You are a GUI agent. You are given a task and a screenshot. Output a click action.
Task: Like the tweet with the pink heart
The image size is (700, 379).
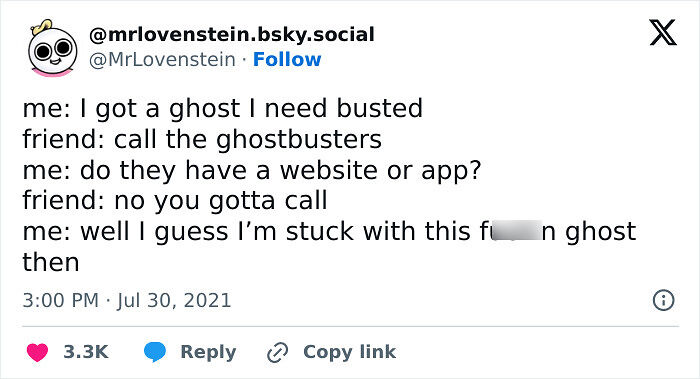38,352
